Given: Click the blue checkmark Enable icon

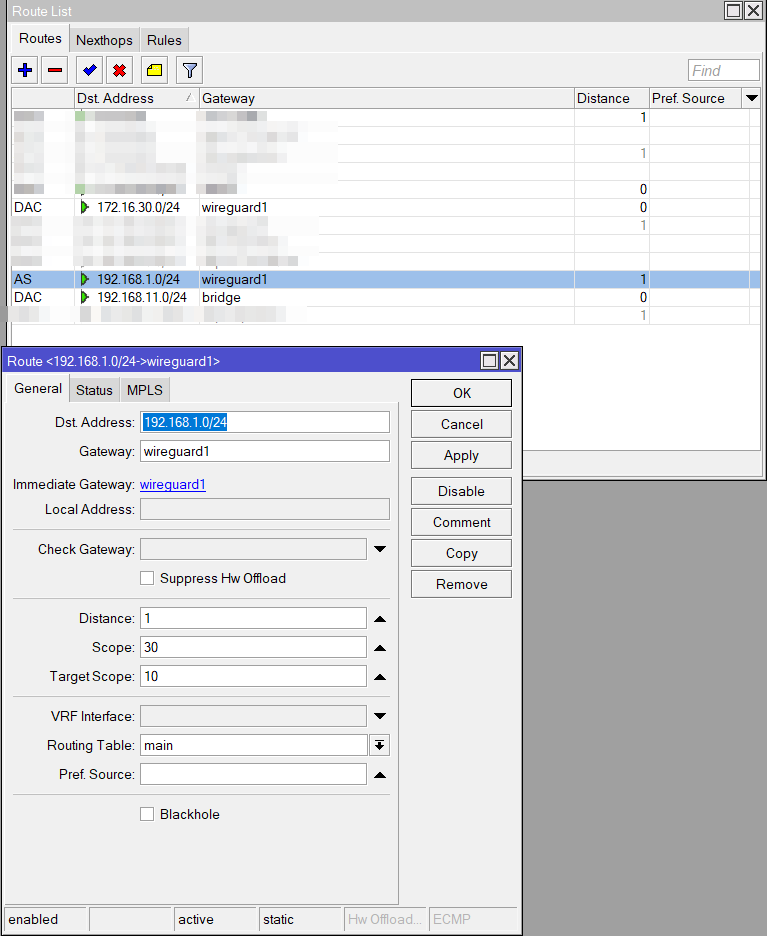Looking at the screenshot, I should tap(90, 70).
